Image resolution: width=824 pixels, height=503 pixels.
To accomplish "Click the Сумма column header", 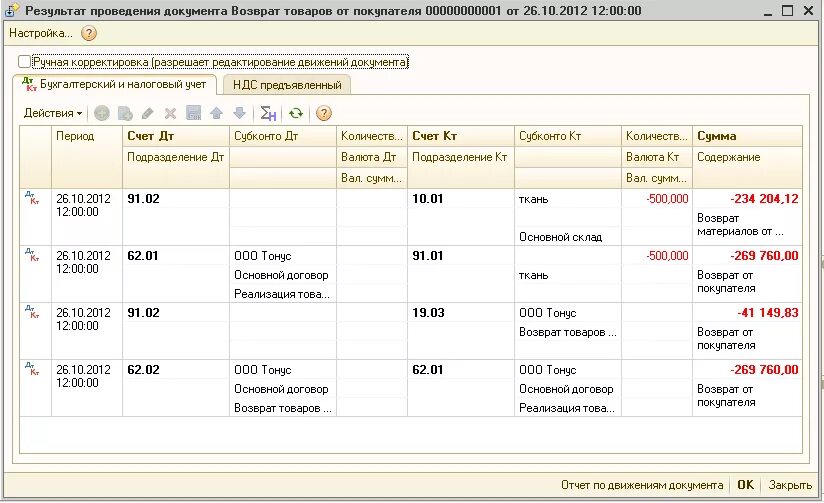I will coord(747,136).
